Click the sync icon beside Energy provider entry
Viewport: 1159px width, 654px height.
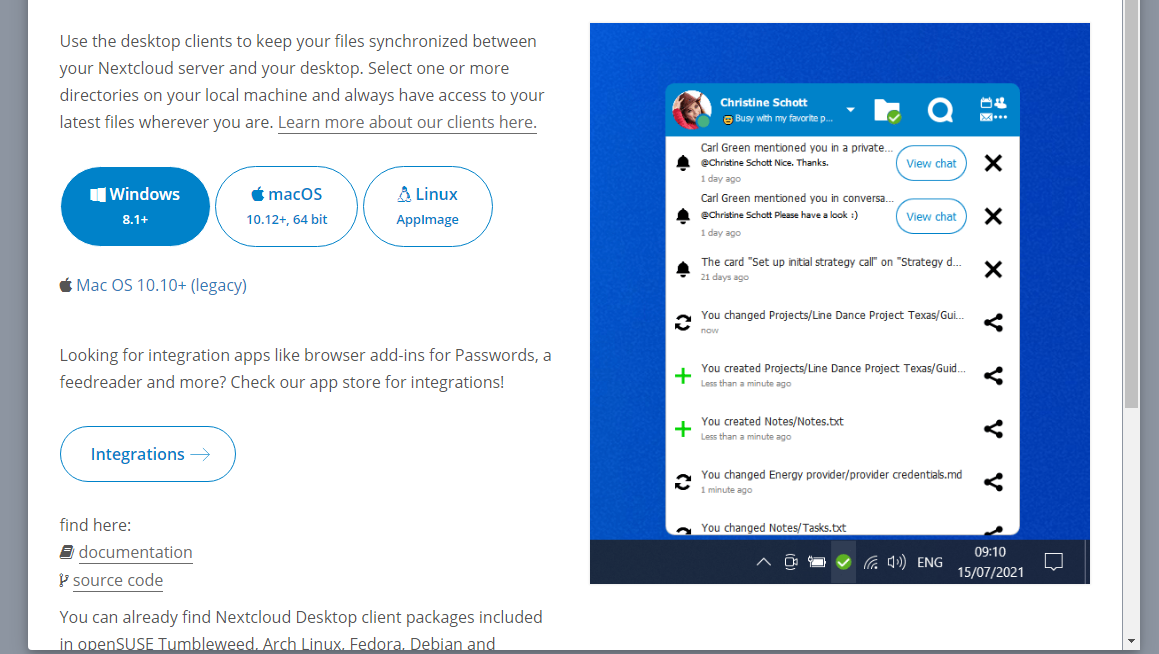coord(683,483)
